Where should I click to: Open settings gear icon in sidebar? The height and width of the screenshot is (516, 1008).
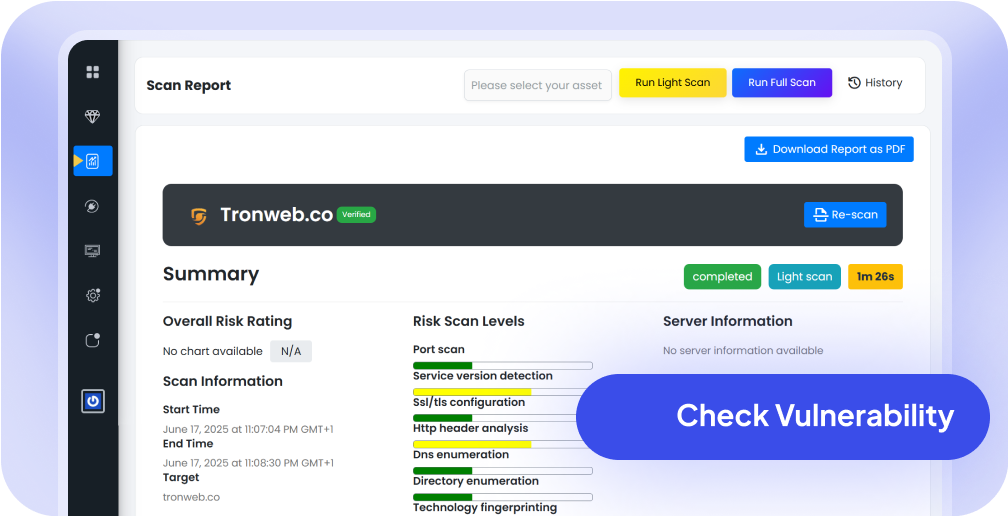click(93, 296)
